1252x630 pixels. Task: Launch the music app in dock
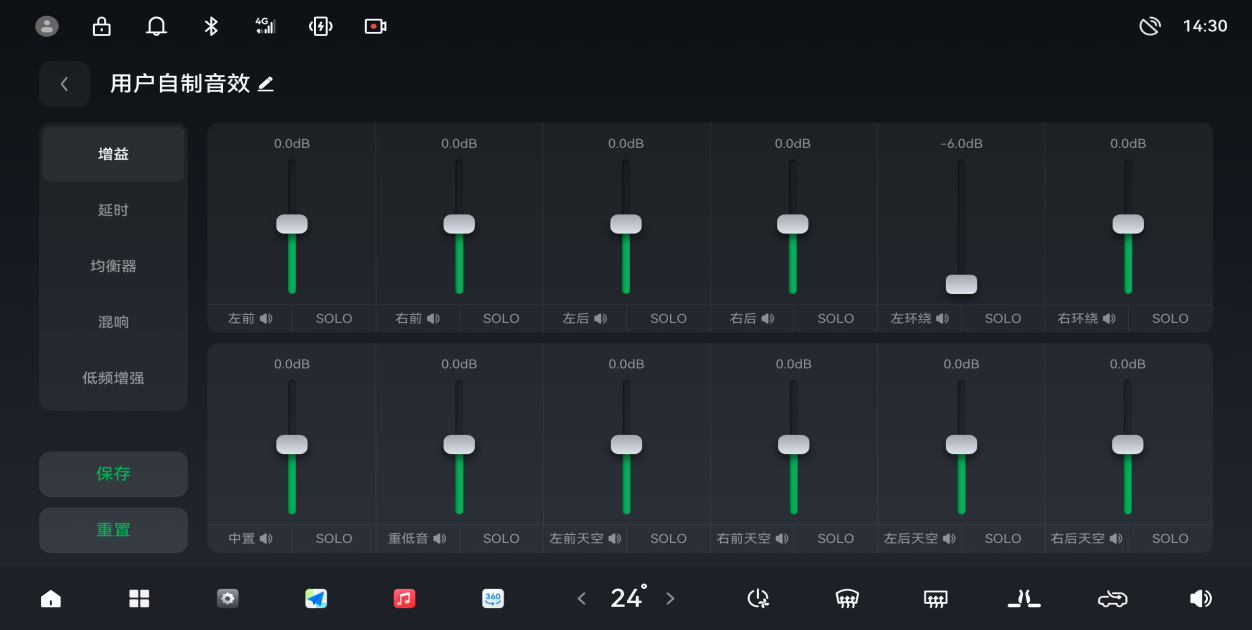click(404, 598)
